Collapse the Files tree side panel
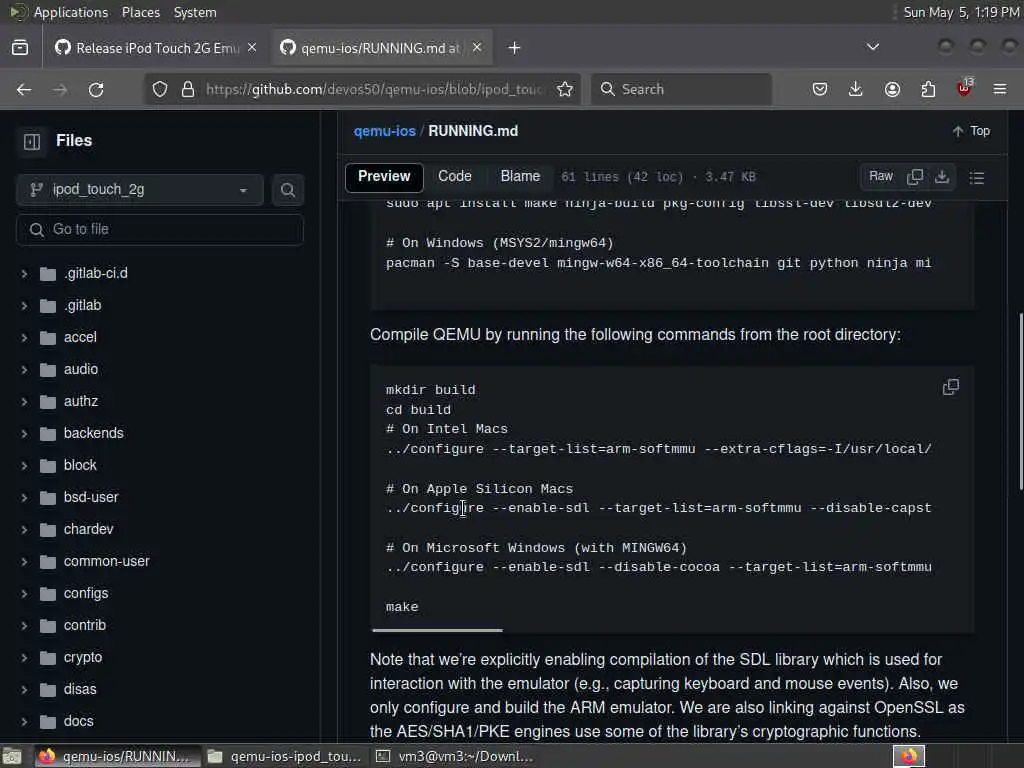The image size is (1024, 768). [x=32, y=141]
